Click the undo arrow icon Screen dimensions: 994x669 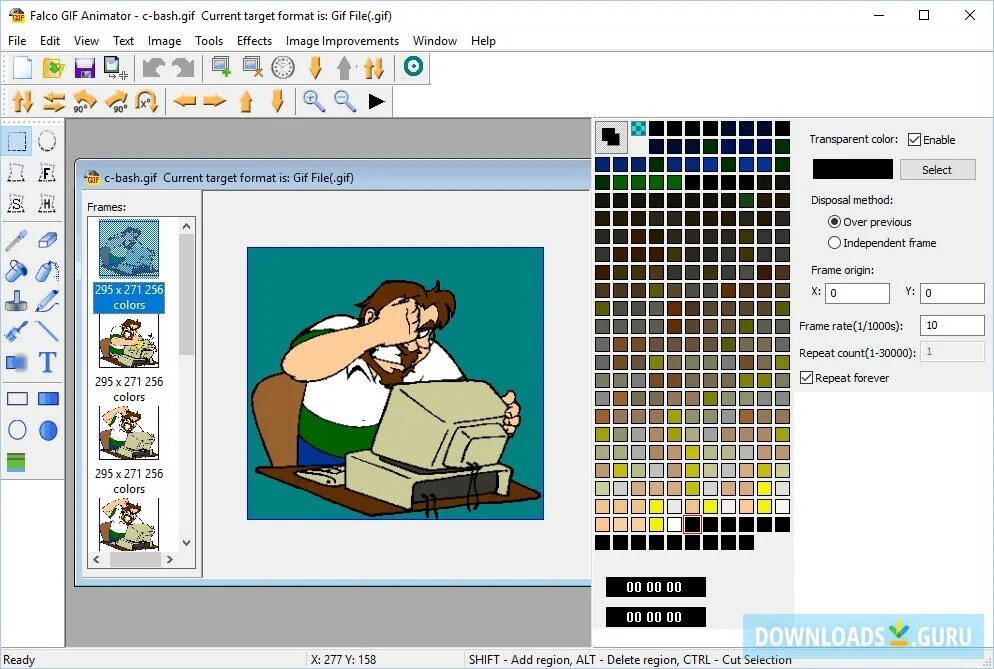pyautogui.click(x=153, y=67)
